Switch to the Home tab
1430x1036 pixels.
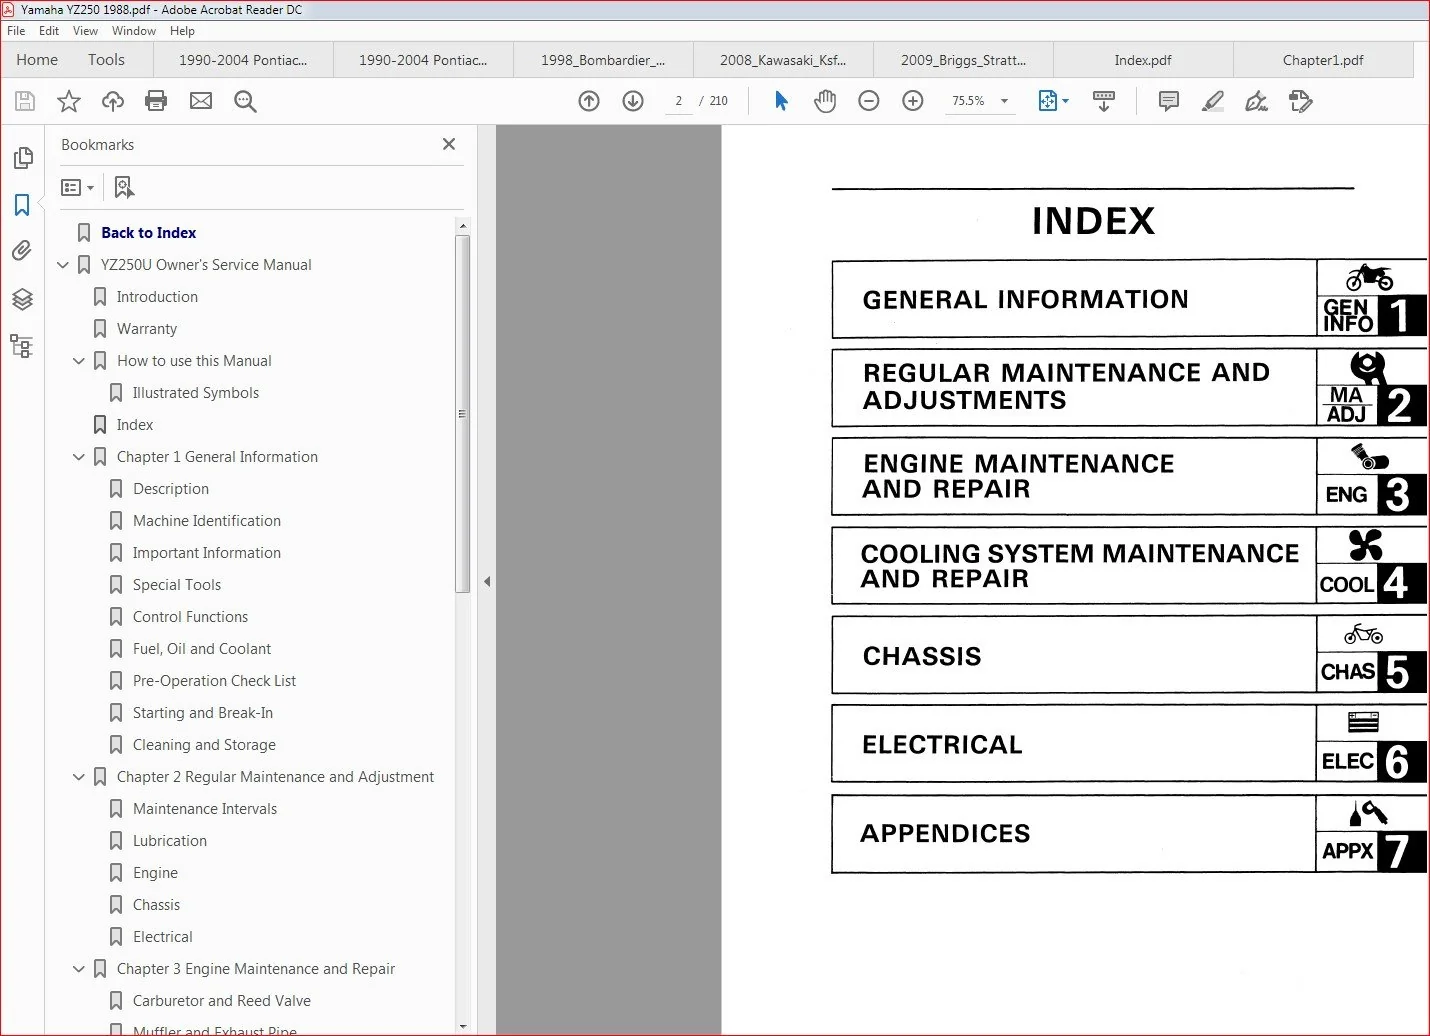click(x=37, y=60)
